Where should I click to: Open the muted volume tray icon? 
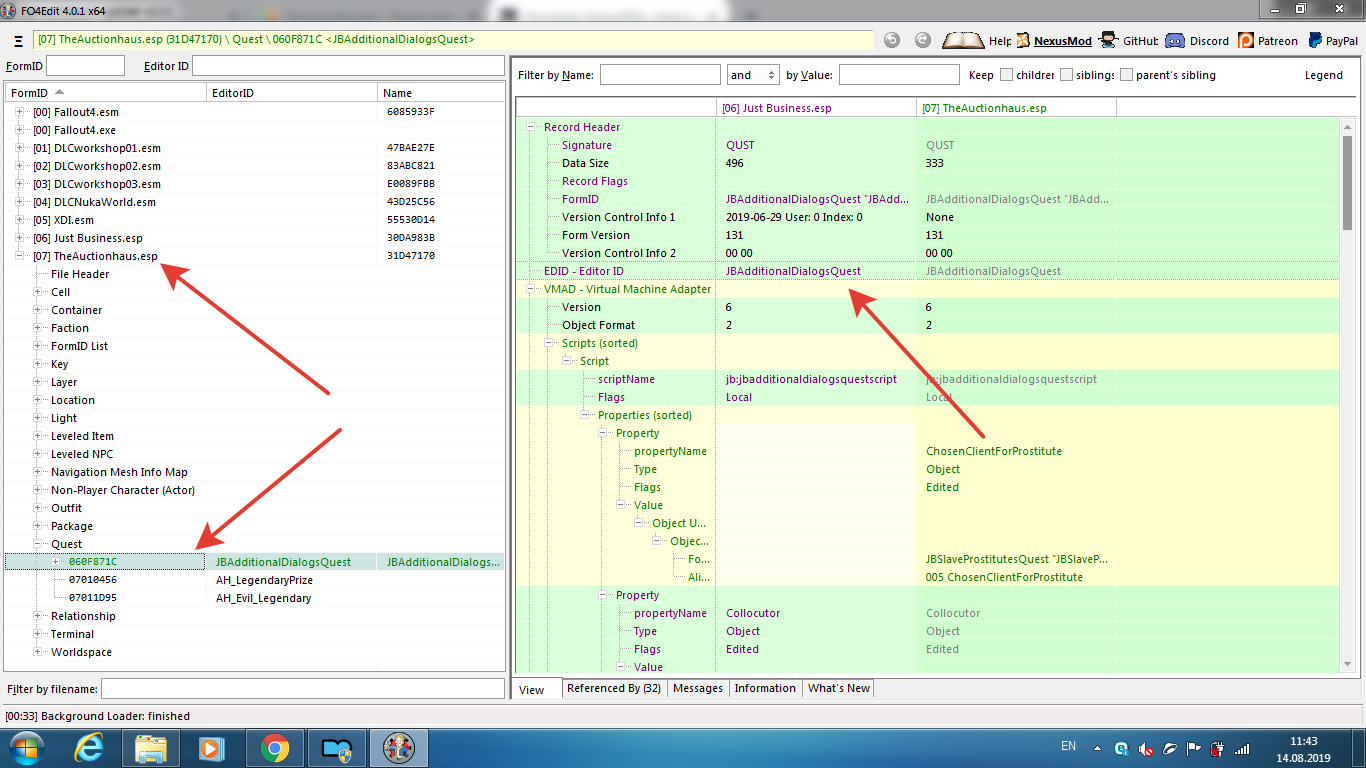(x=1147, y=748)
